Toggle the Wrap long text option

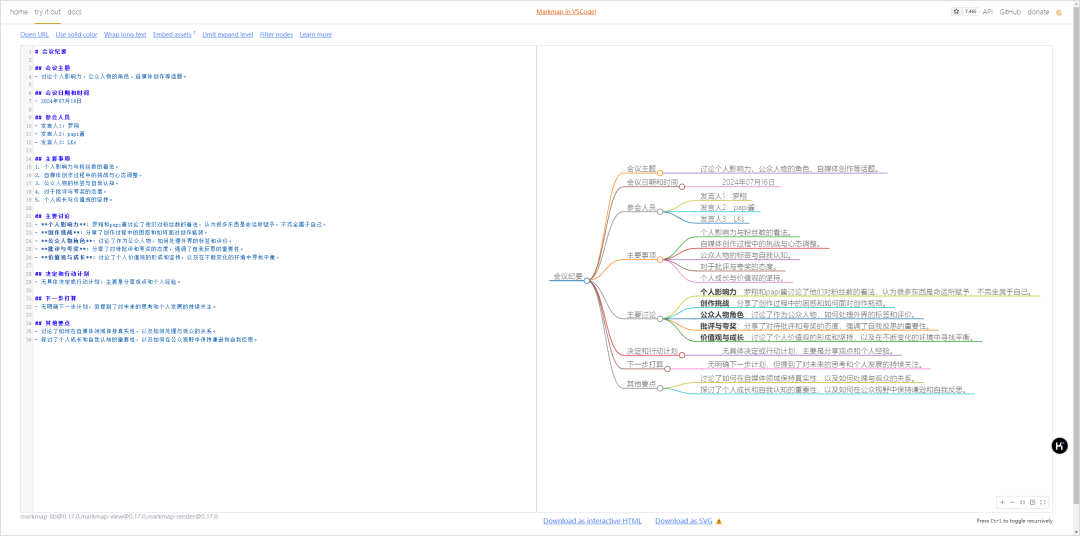pos(125,34)
